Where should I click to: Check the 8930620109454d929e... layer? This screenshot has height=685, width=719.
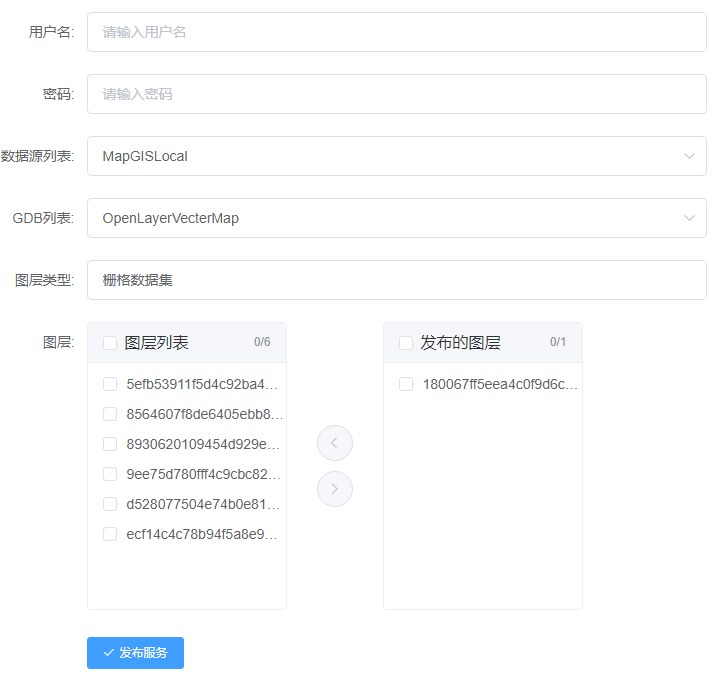110,444
